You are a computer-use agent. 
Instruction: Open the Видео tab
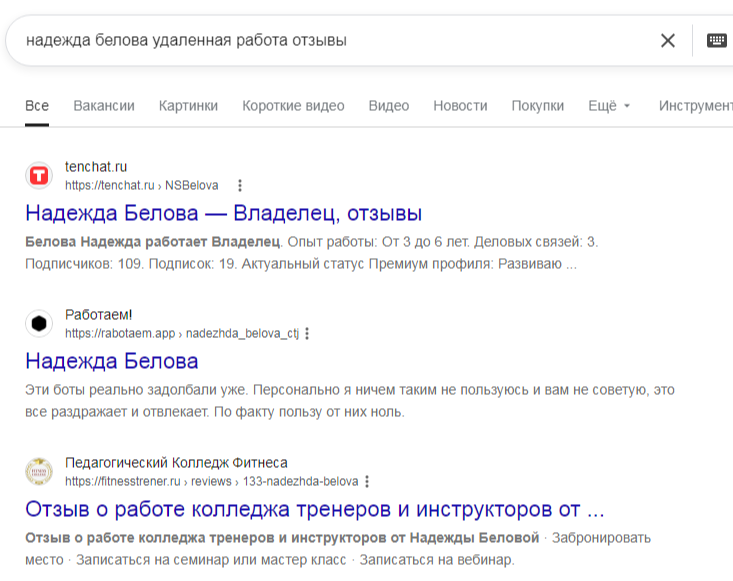click(x=389, y=106)
